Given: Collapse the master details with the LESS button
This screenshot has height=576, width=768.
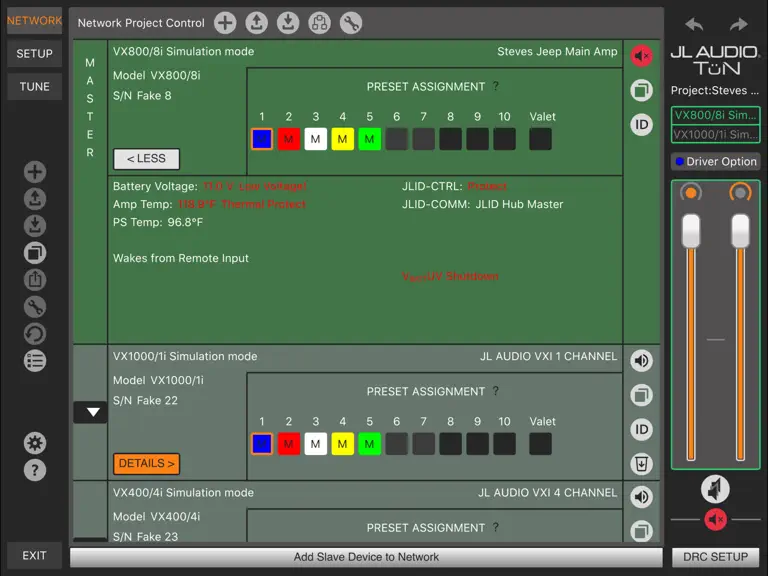Looking at the screenshot, I should [x=146, y=159].
